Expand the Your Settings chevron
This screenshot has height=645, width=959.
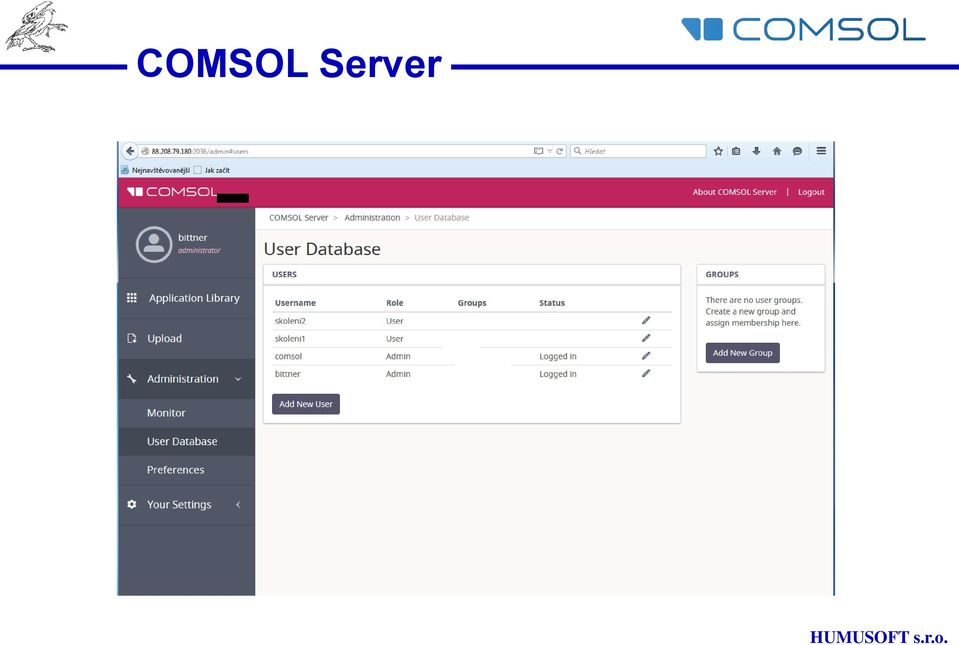tap(238, 504)
